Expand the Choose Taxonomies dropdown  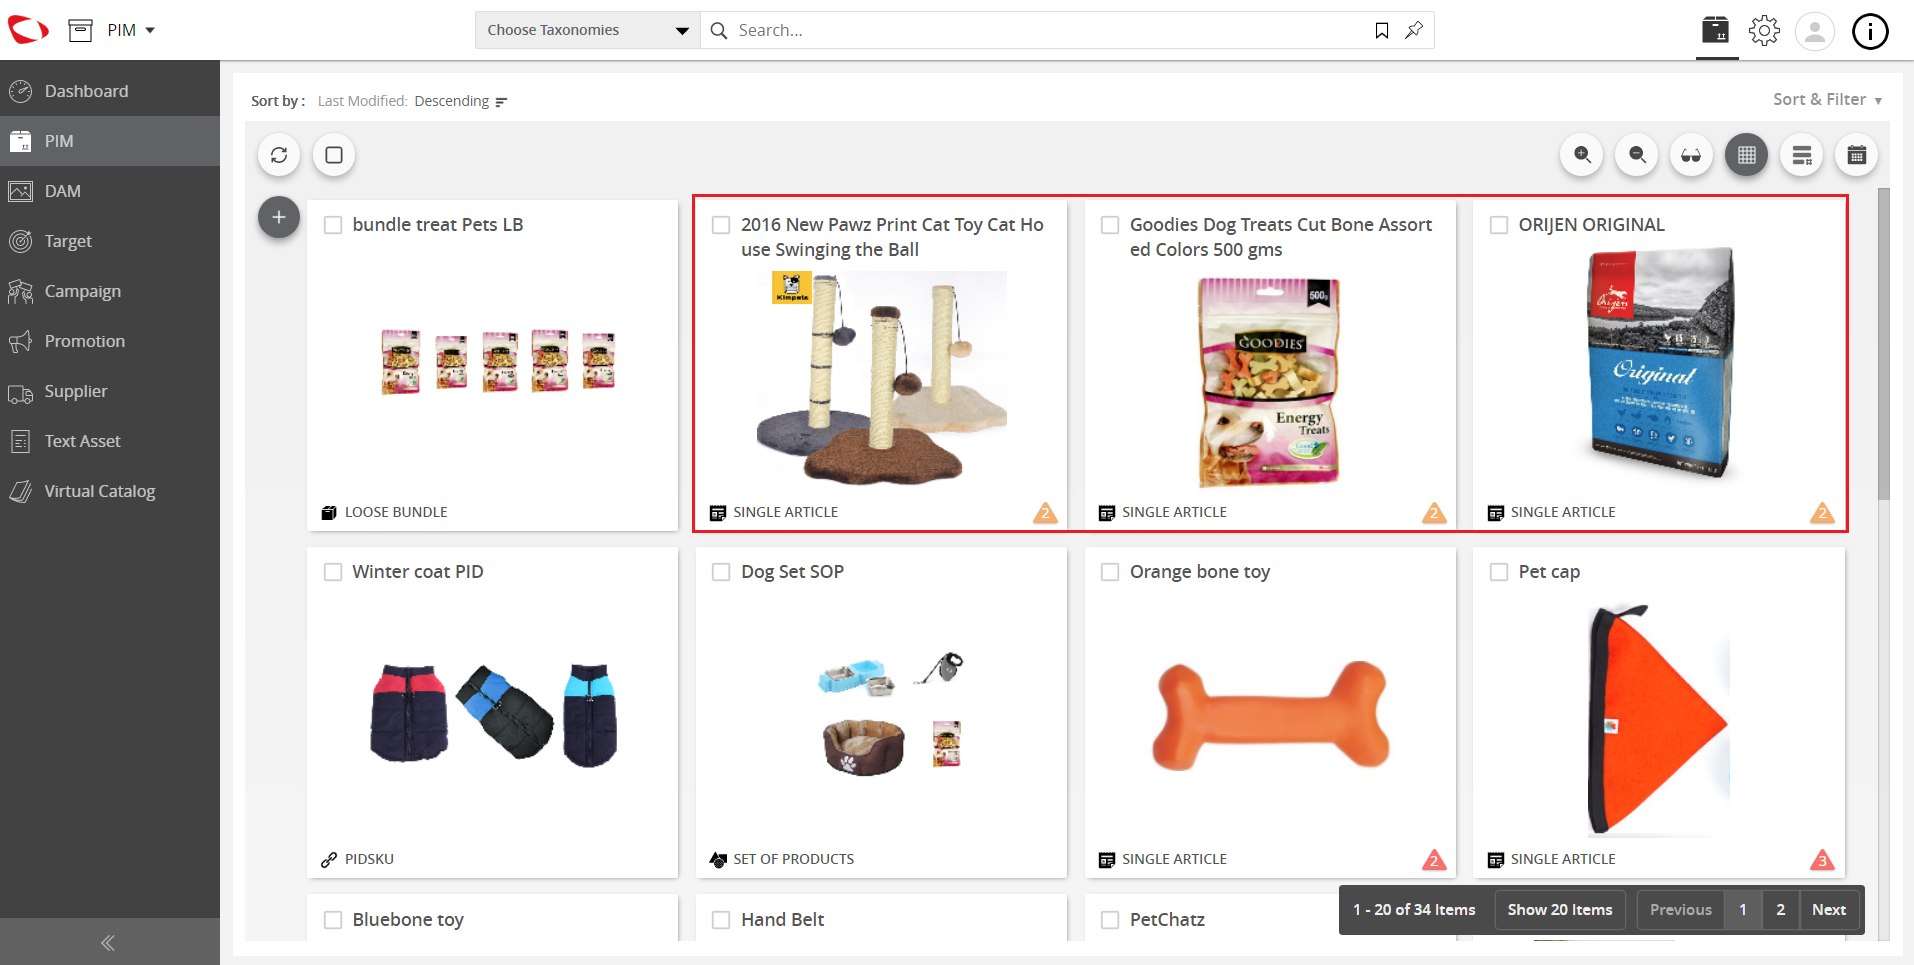click(x=587, y=30)
